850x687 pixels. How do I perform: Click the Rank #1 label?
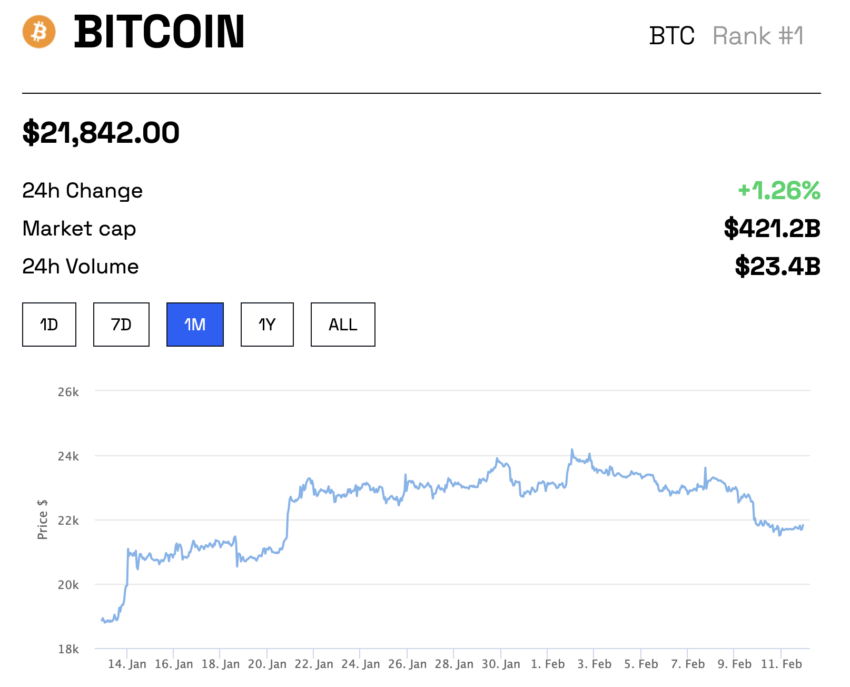click(758, 36)
